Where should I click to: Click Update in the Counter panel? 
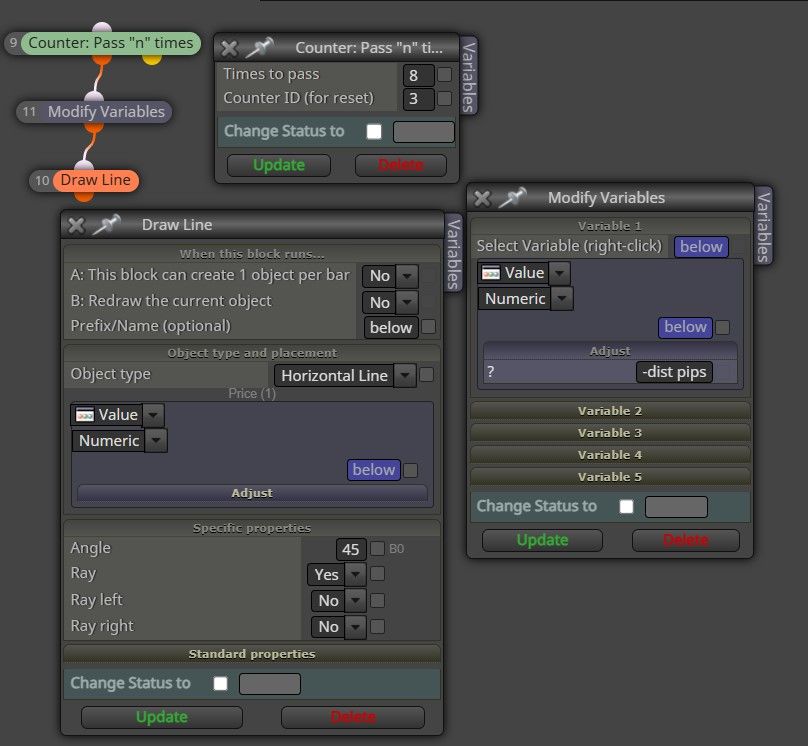[x=279, y=165]
